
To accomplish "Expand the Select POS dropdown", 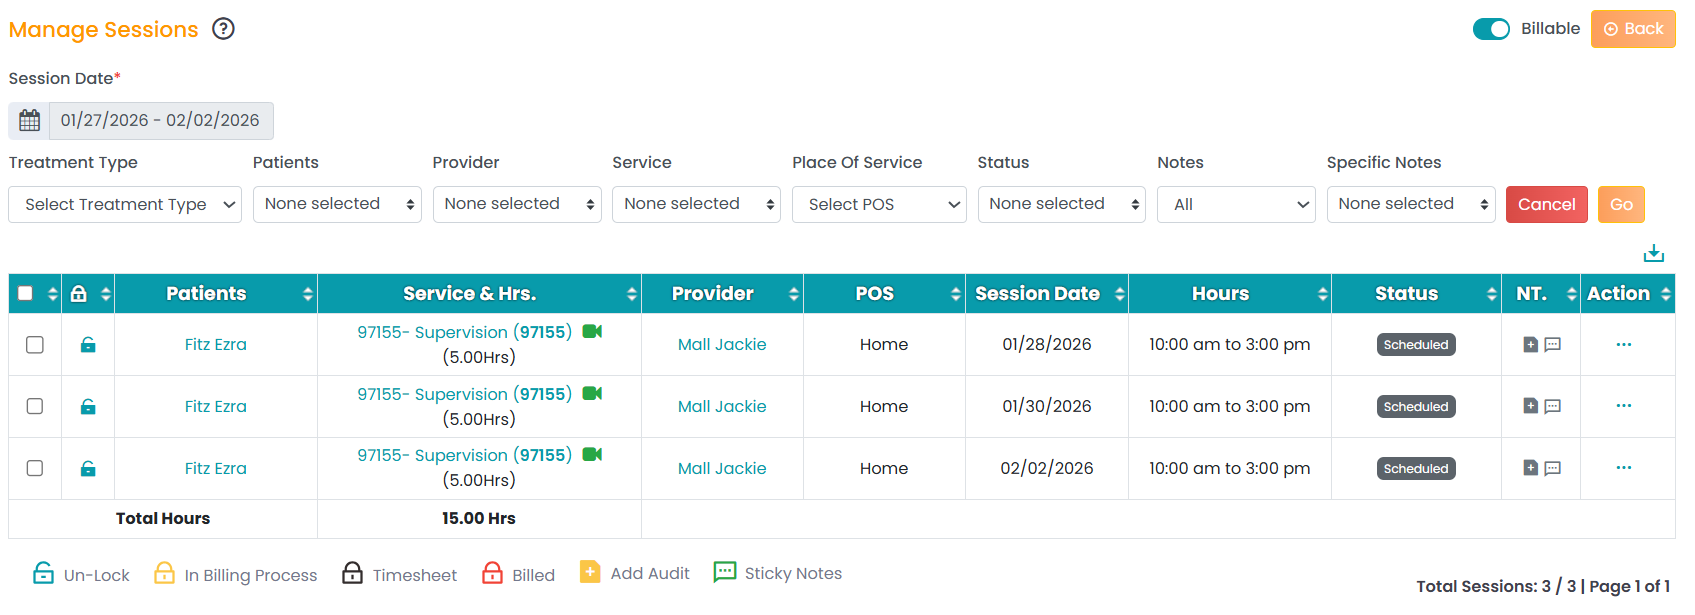I will 879,205.
